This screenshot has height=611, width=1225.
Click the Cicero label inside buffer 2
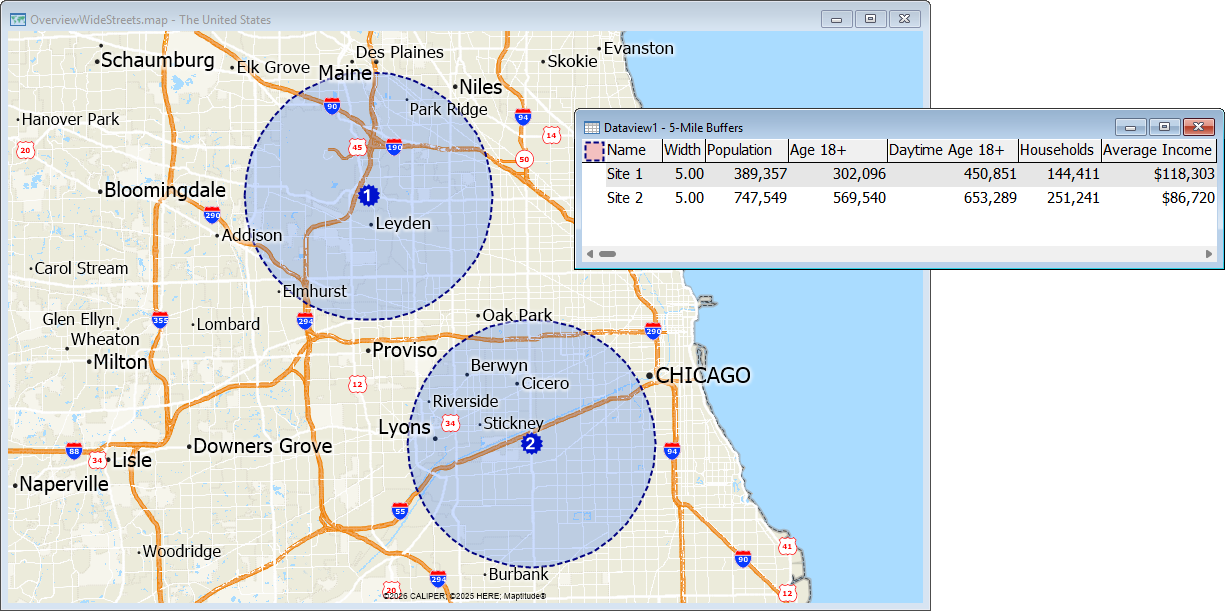pos(545,383)
